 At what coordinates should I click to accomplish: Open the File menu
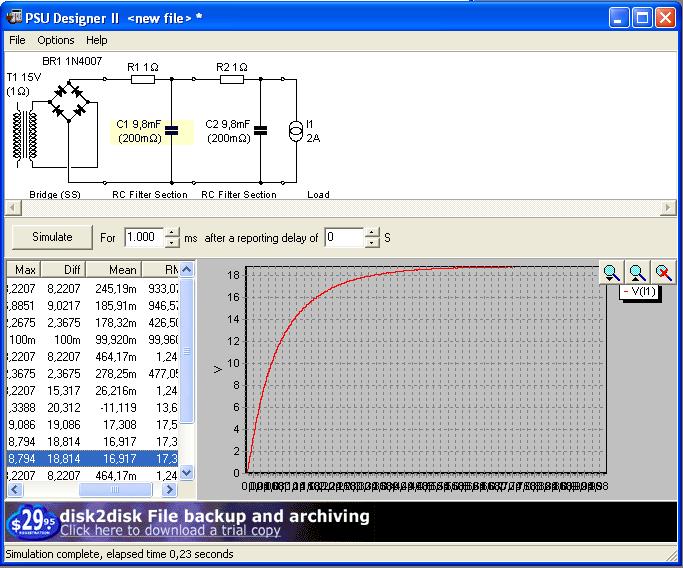[x=17, y=40]
